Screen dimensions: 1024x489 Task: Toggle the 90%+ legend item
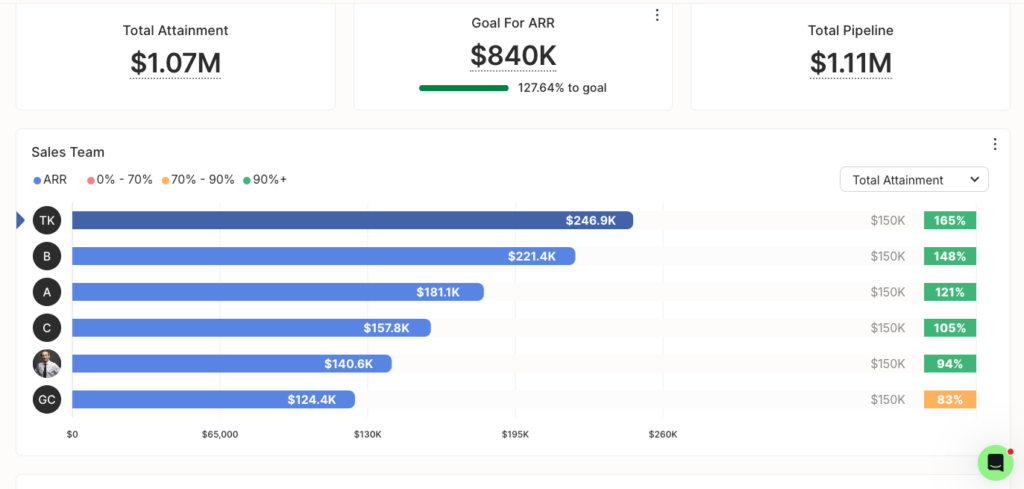click(265, 180)
